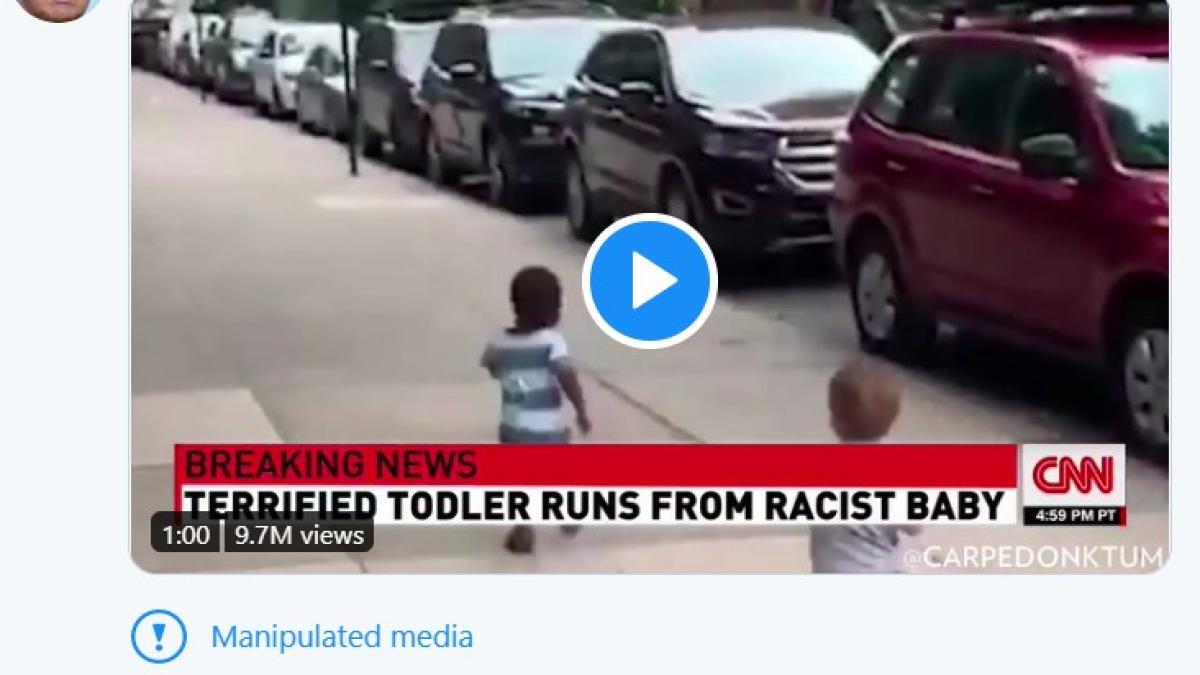Click the TERRIFIED TODLER headline caption
This screenshot has height=675, width=1200.
(x=597, y=504)
